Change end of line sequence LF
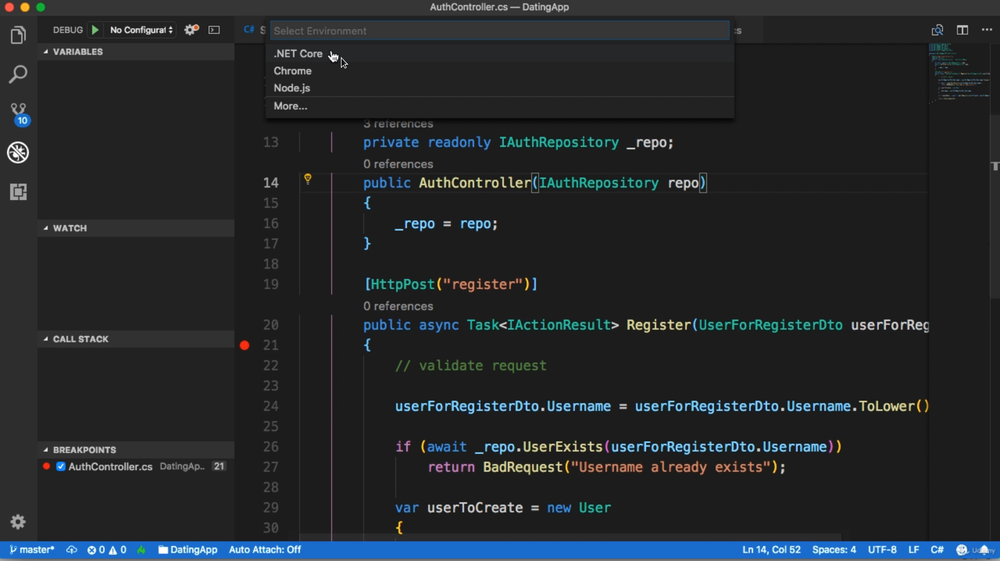Image resolution: width=1000 pixels, height=561 pixels. (x=914, y=550)
